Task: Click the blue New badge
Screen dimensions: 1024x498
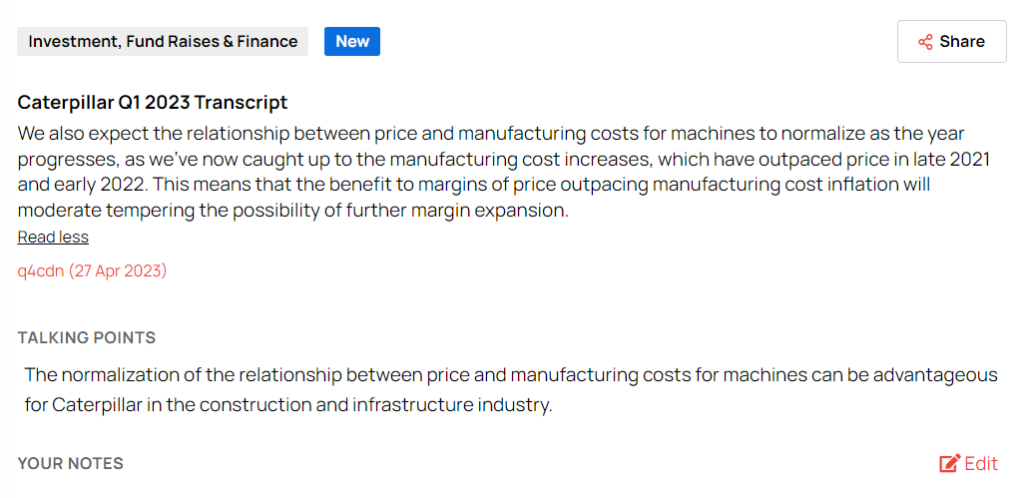Action: pos(352,41)
